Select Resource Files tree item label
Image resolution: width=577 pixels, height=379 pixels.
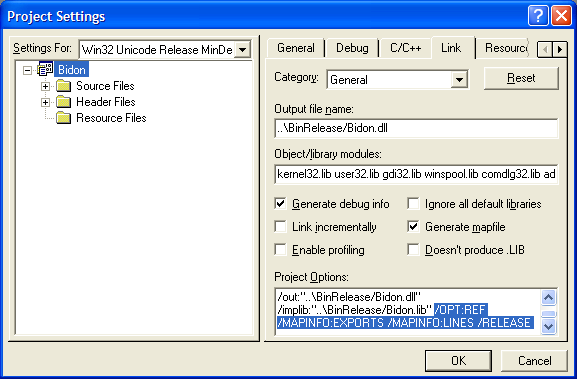111,118
